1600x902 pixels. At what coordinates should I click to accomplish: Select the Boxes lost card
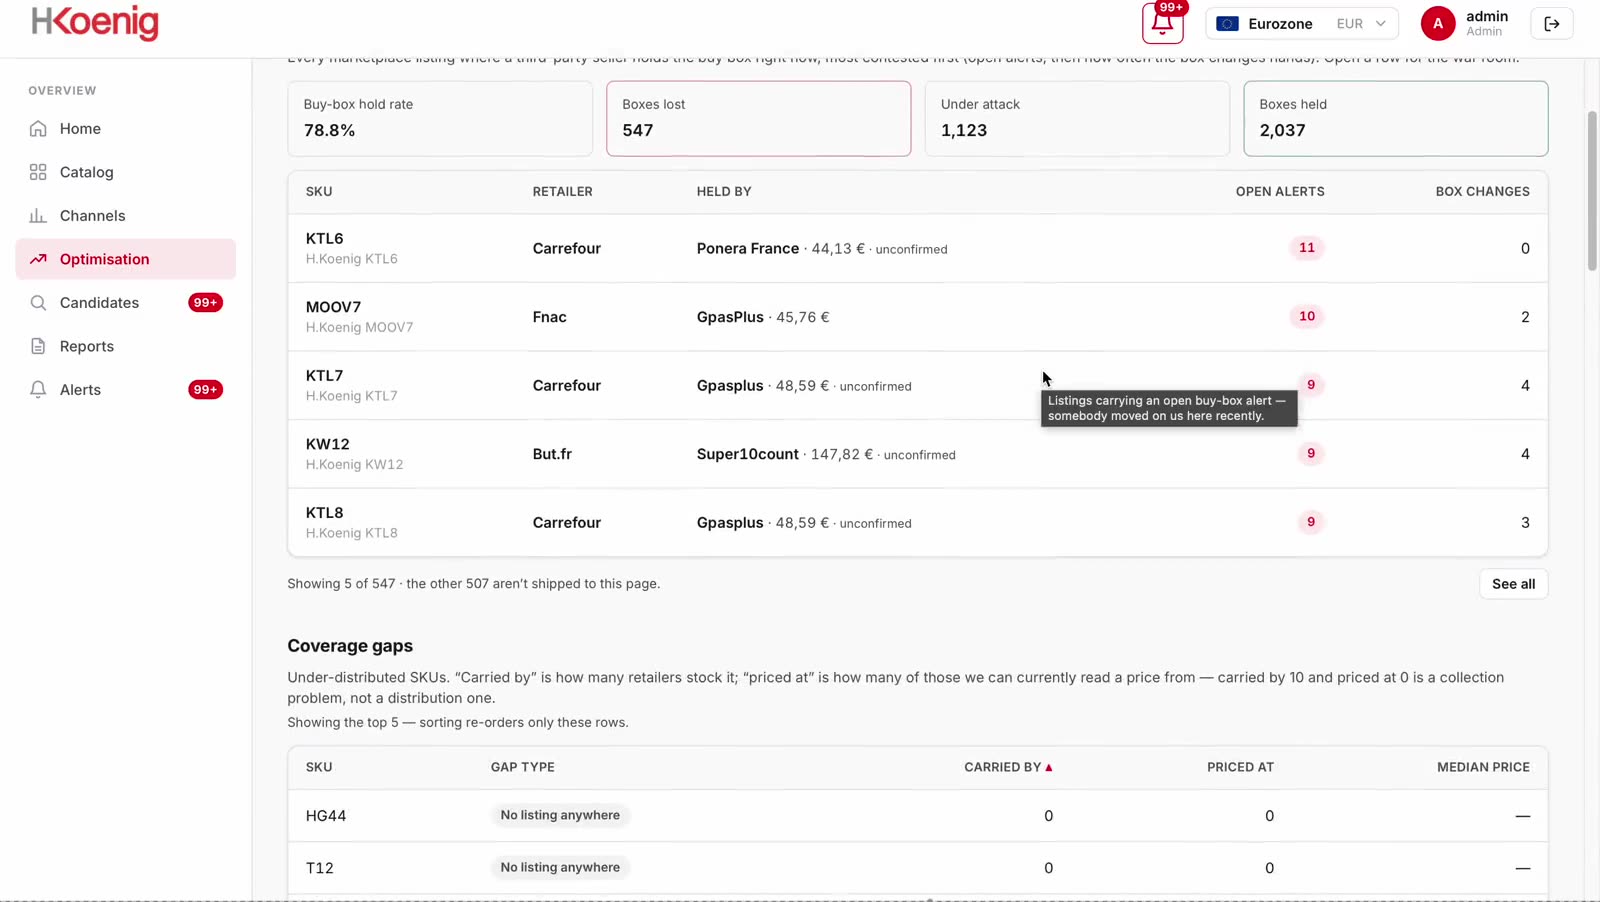(758, 118)
